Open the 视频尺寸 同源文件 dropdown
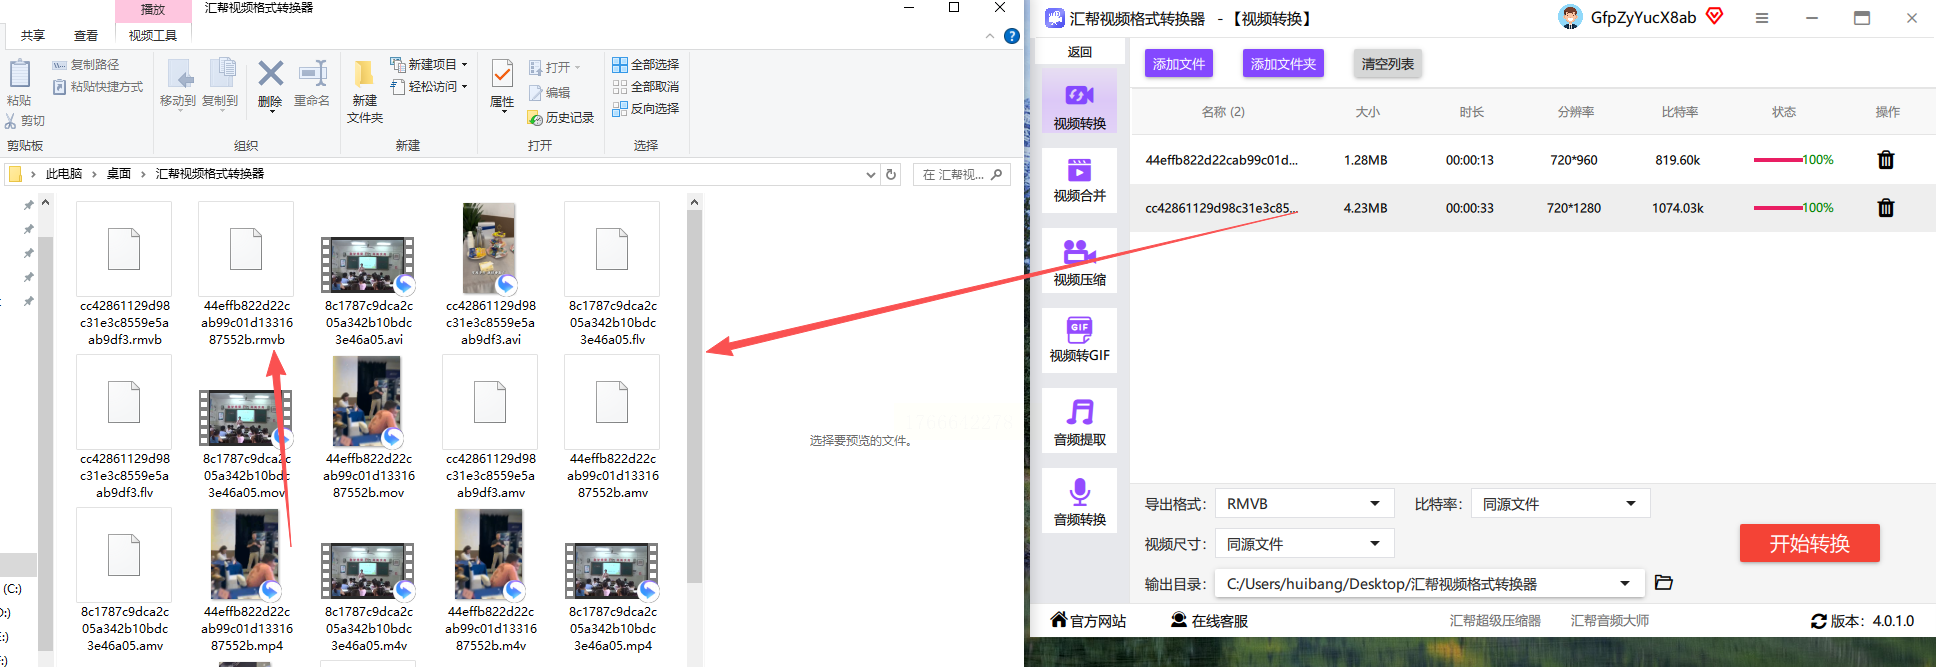This screenshot has height=667, width=1936. click(1304, 544)
